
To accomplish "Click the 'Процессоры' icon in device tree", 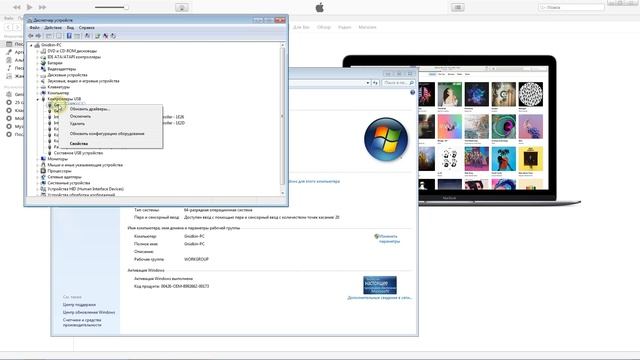I will (43, 171).
